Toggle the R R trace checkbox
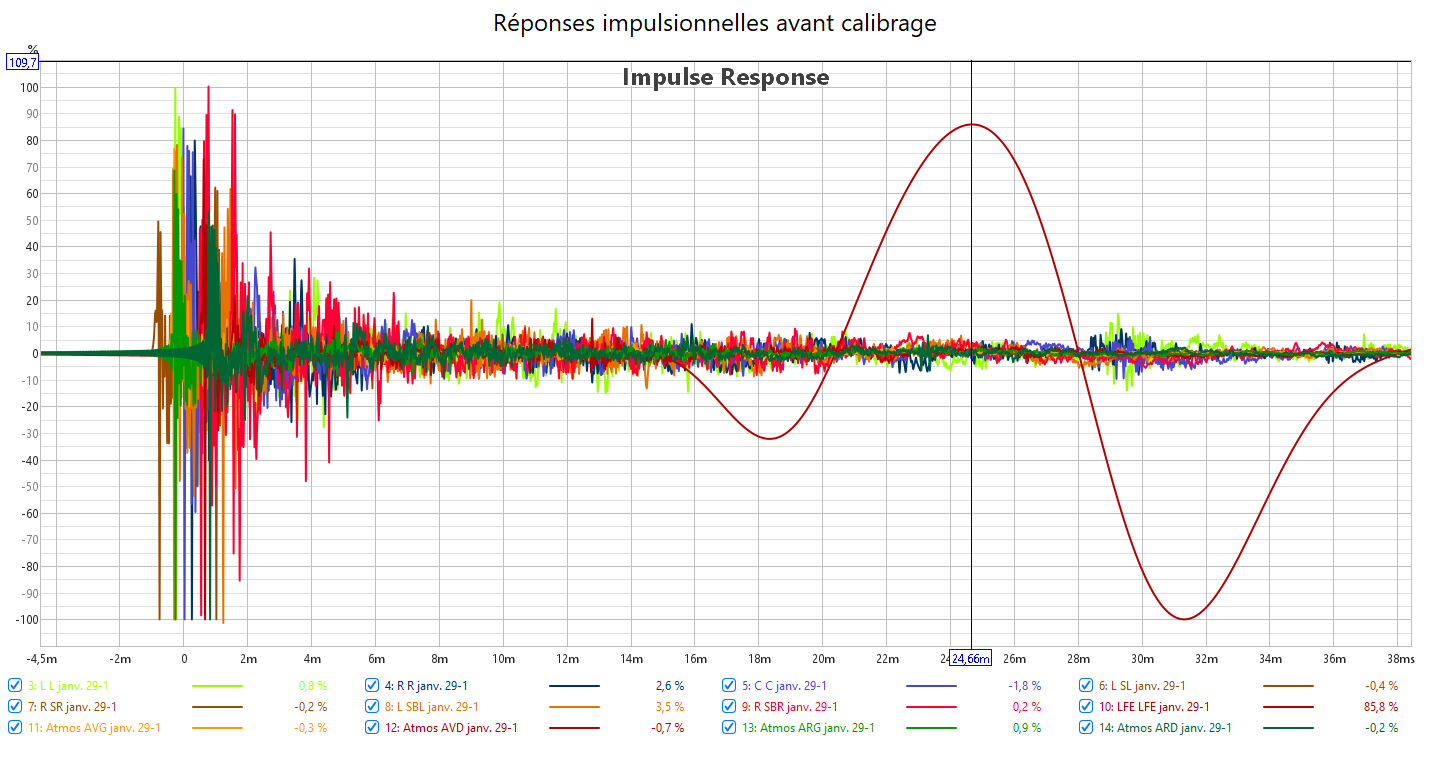 (x=373, y=686)
